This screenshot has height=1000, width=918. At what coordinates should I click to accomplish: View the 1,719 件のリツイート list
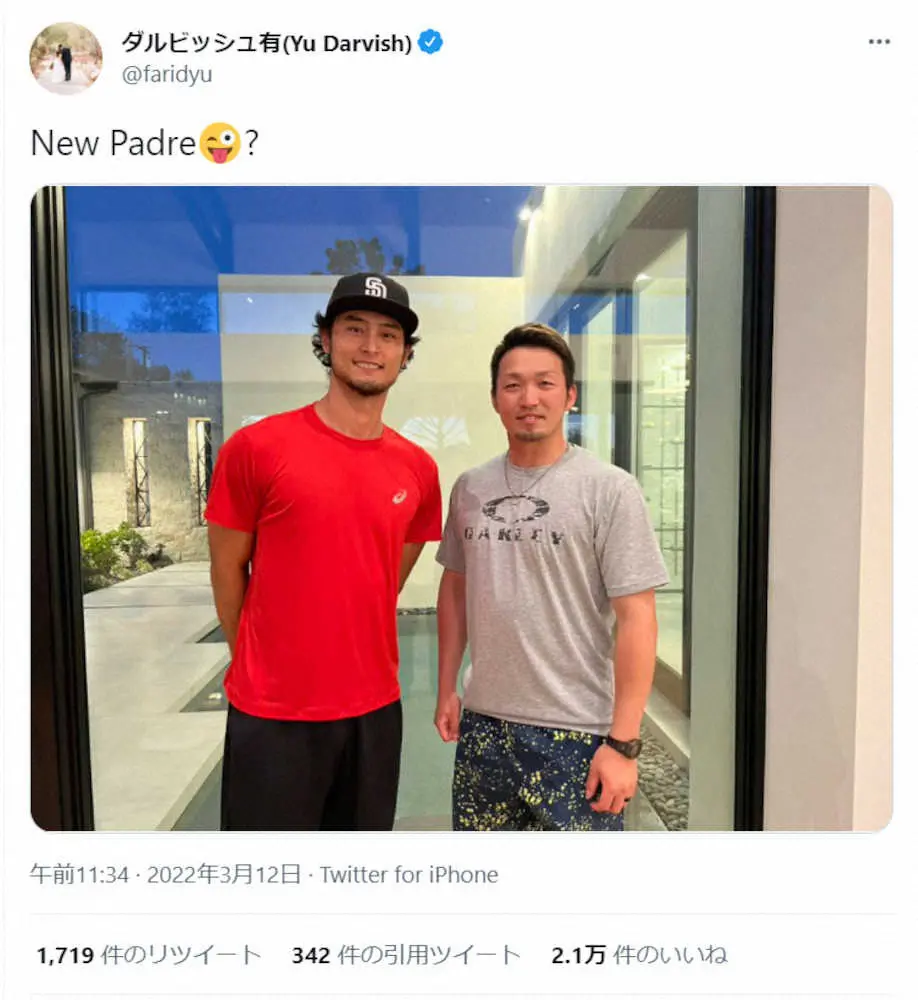coord(149,955)
